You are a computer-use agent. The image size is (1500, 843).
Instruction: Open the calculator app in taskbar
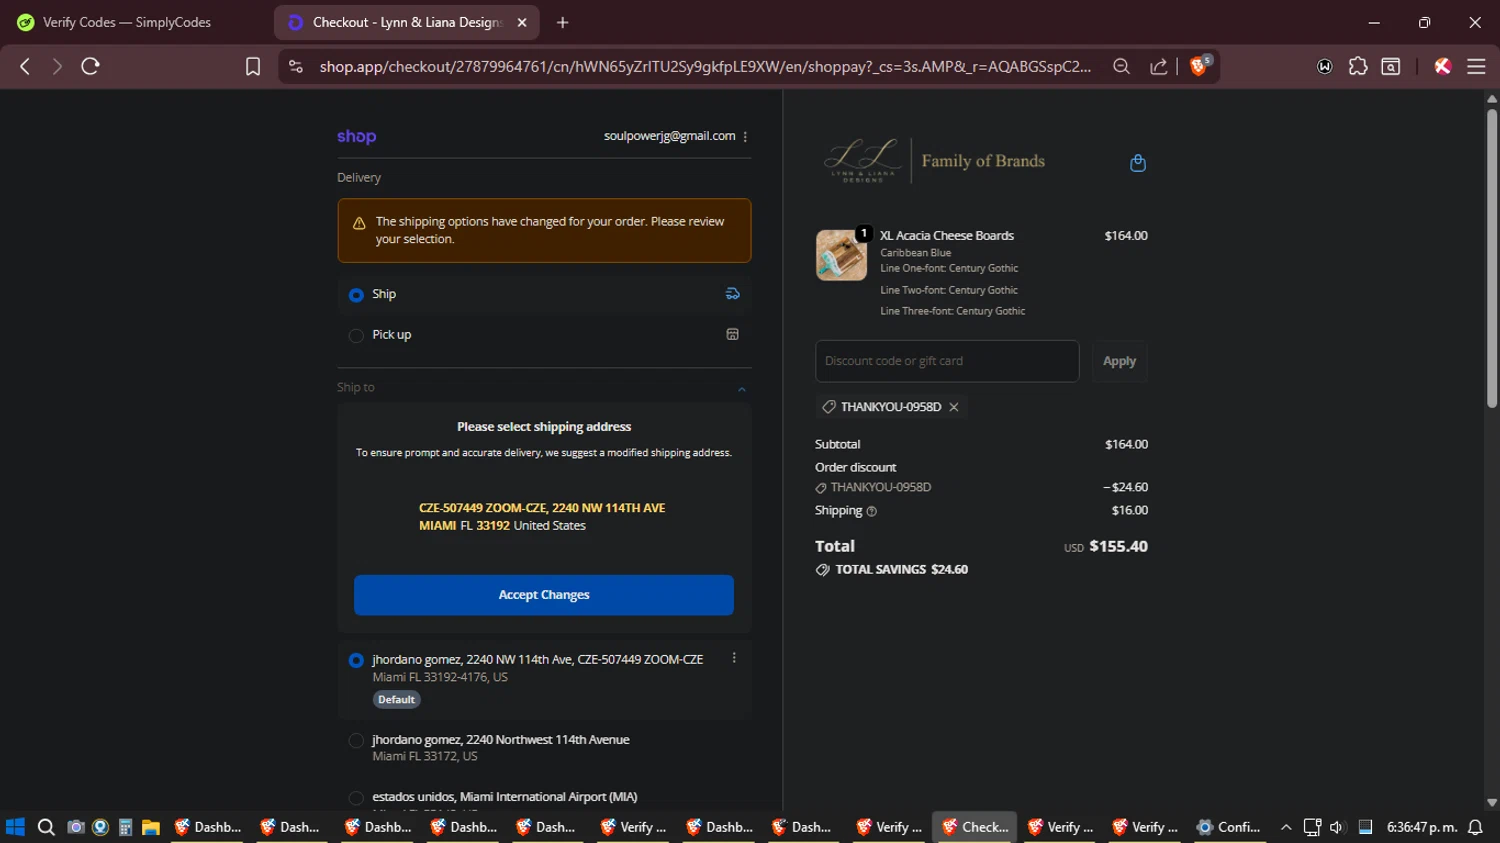tap(125, 827)
